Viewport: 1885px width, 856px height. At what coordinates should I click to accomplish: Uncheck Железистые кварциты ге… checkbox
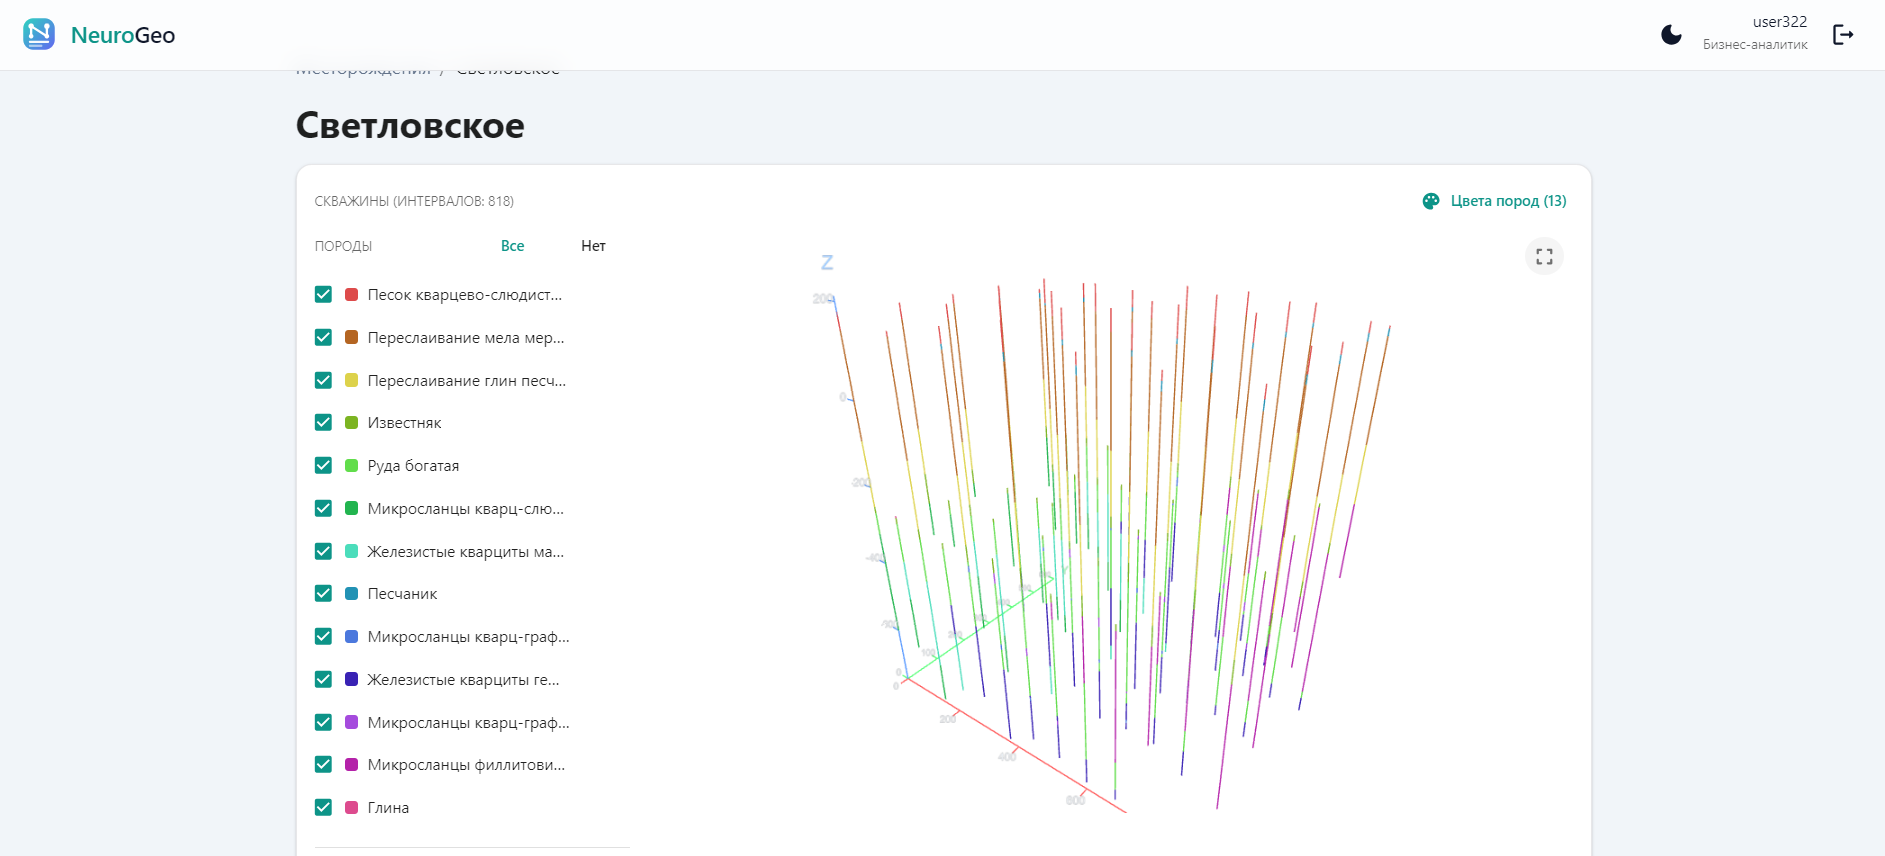(x=323, y=679)
